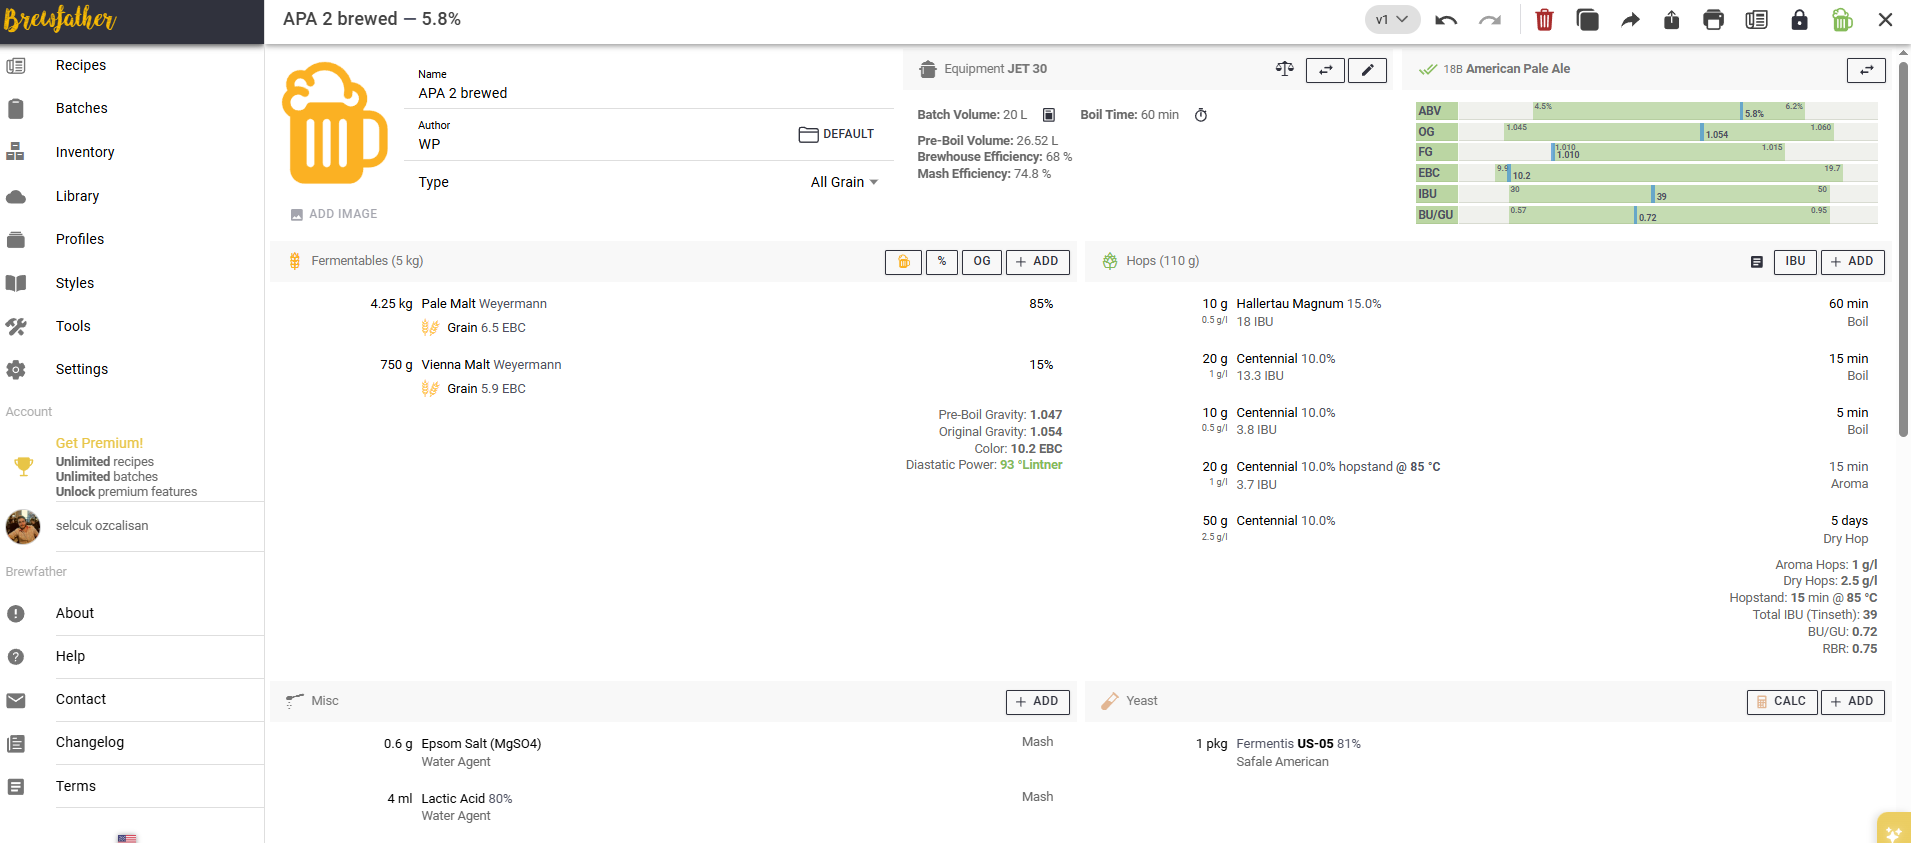Share the recipe with the arrow icon
This screenshot has height=843, width=1911.
(x=1630, y=20)
